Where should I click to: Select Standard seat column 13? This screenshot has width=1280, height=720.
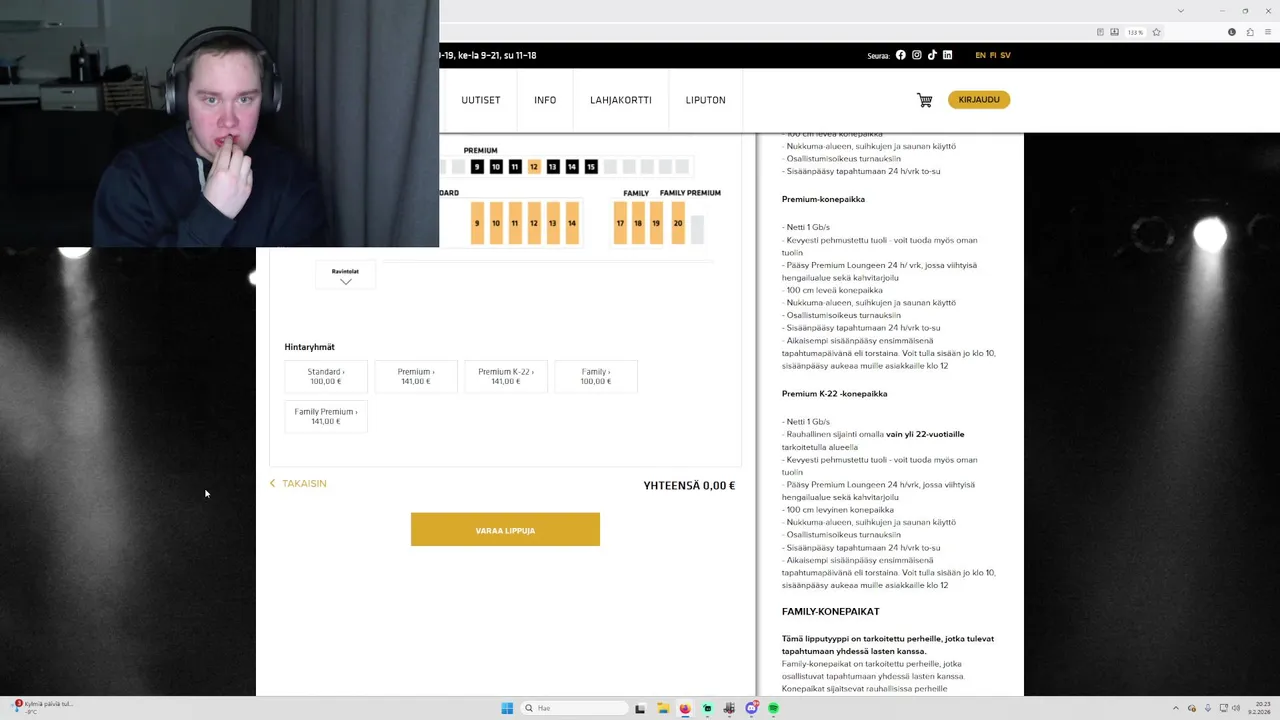pyautogui.click(x=553, y=223)
